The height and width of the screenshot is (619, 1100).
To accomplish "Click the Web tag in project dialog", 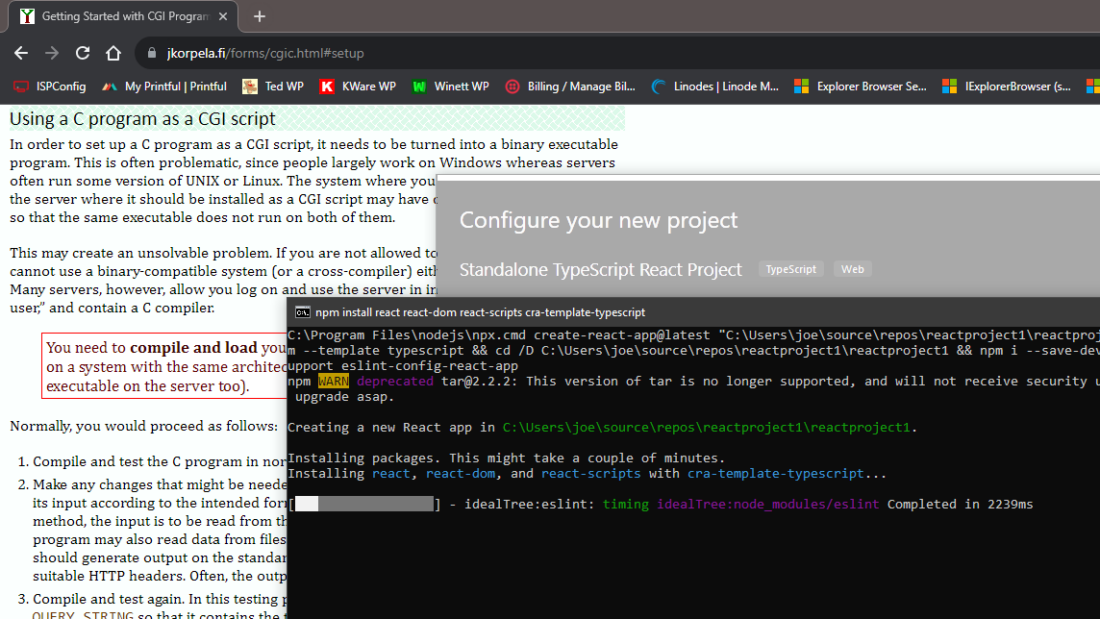I will tap(852, 269).
